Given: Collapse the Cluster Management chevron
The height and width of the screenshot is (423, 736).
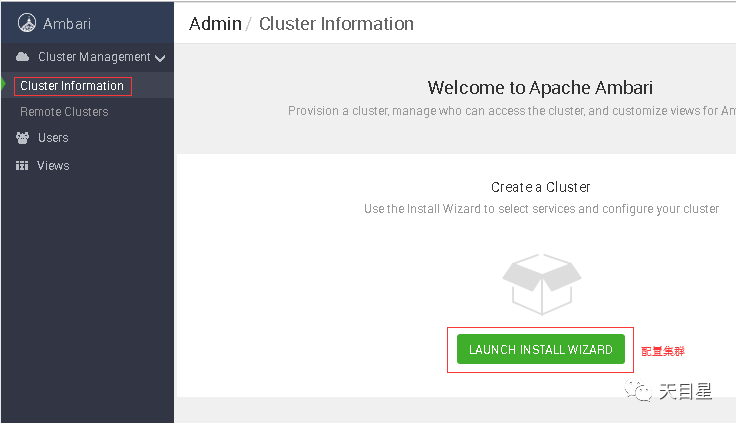Looking at the screenshot, I should [160, 58].
